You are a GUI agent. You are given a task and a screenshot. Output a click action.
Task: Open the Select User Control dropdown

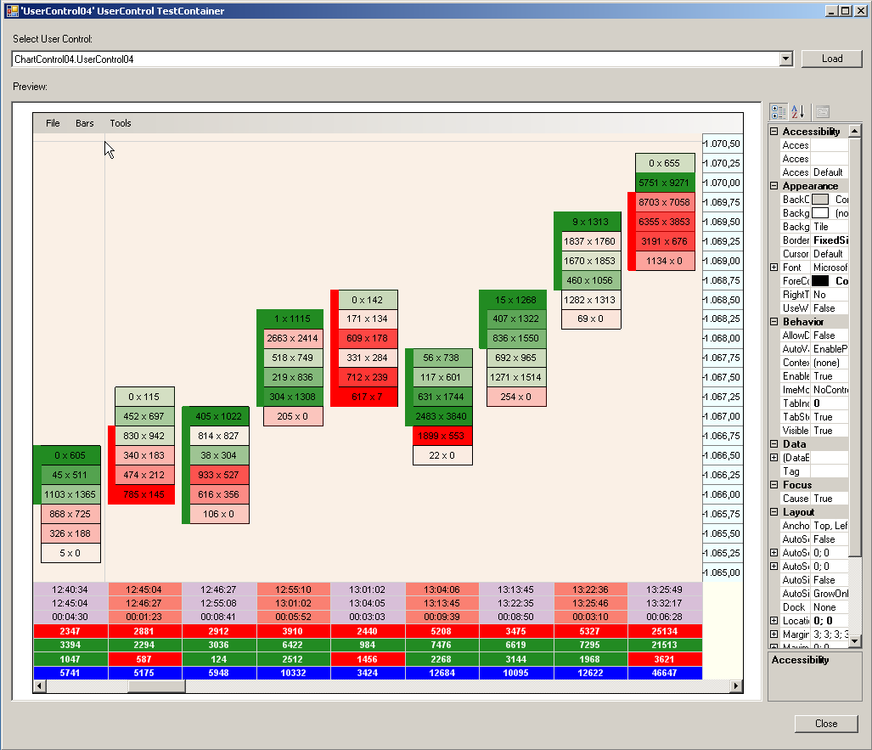[x=785, y=58]
